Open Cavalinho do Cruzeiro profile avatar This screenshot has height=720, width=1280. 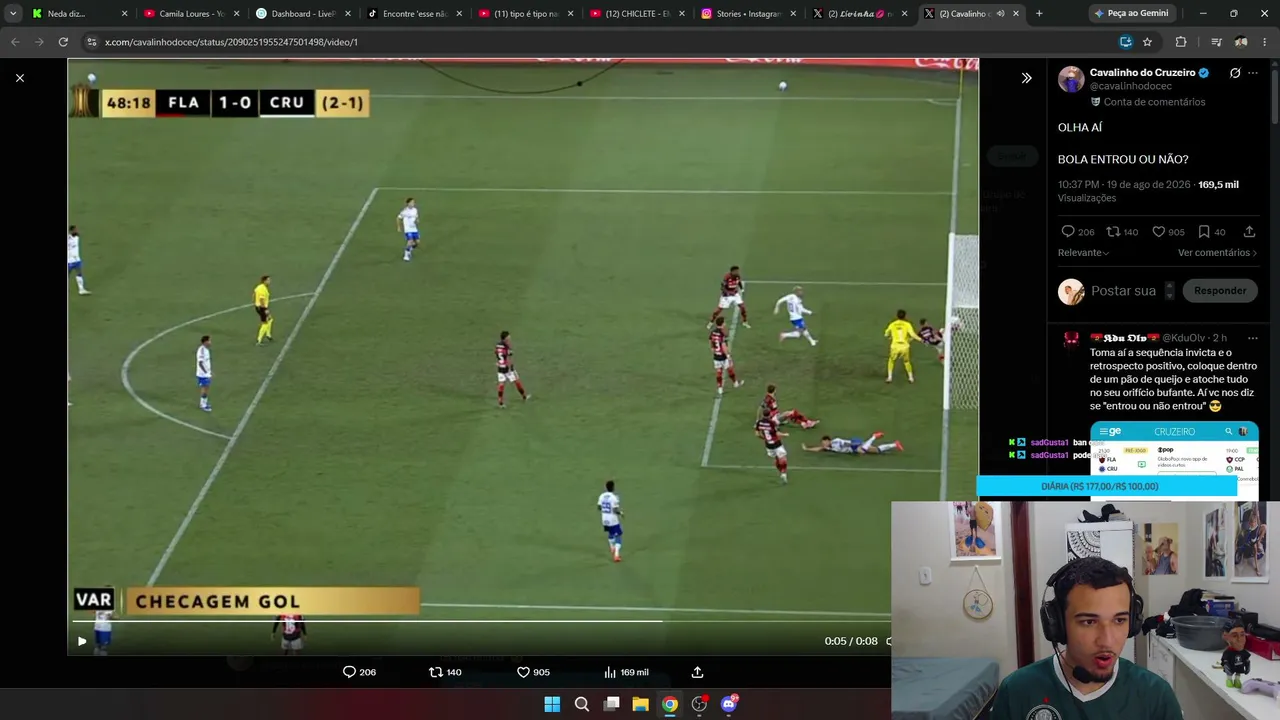pos(1071,79)
